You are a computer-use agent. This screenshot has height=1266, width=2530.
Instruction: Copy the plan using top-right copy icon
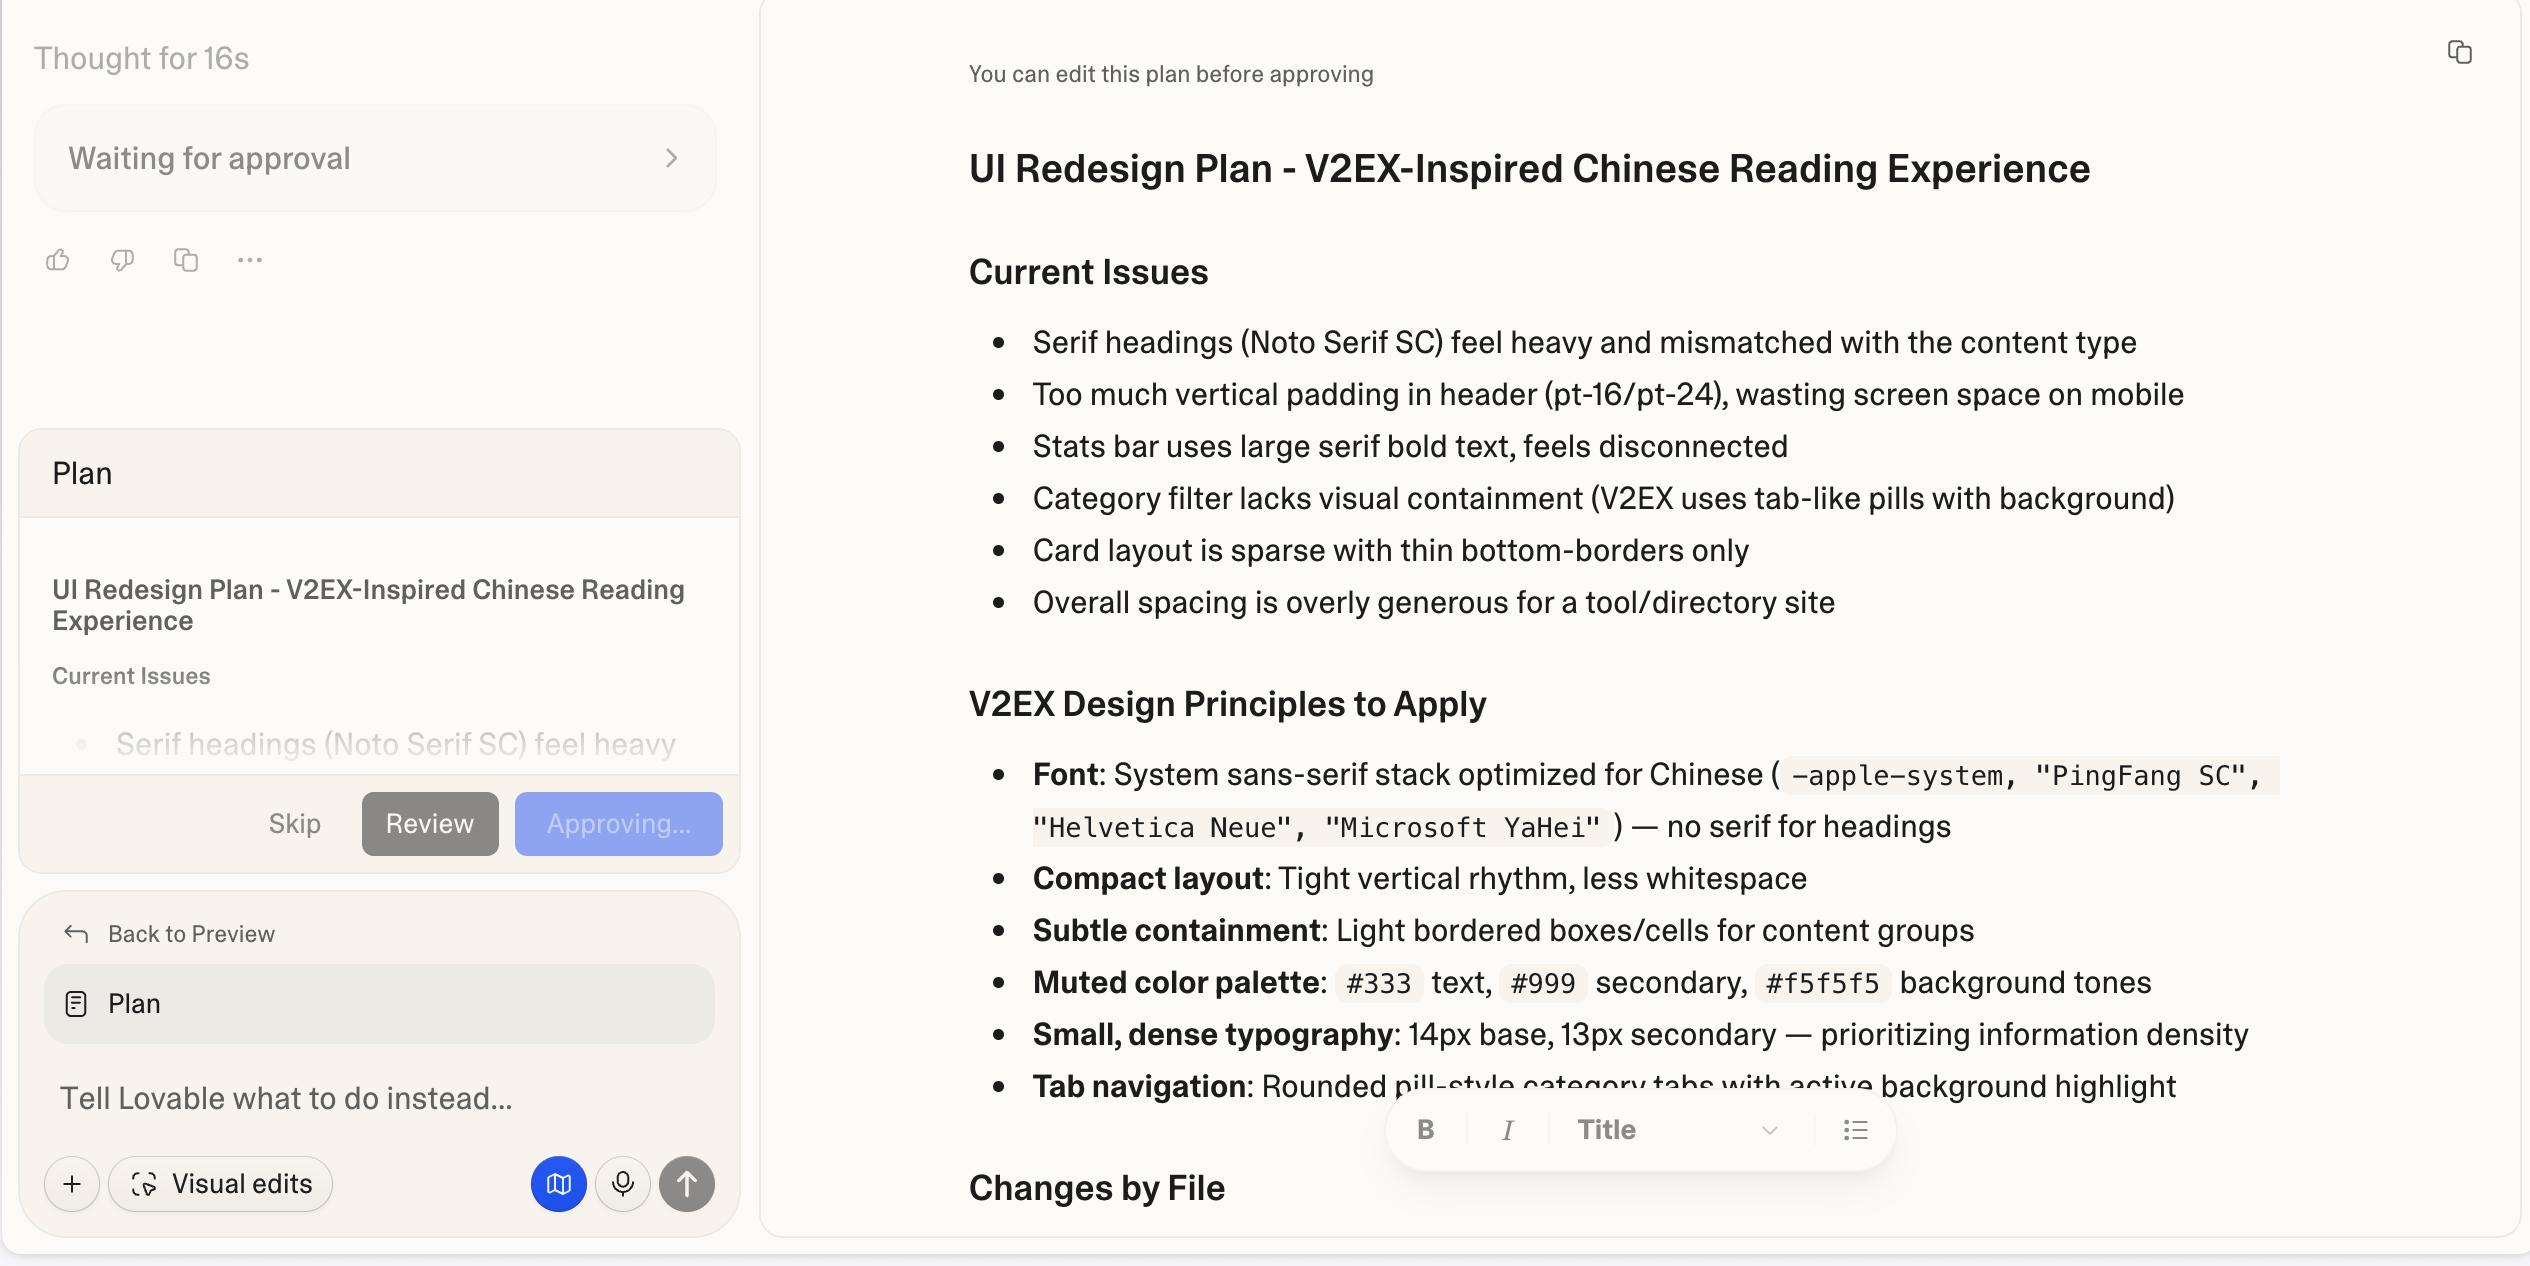2459,53
